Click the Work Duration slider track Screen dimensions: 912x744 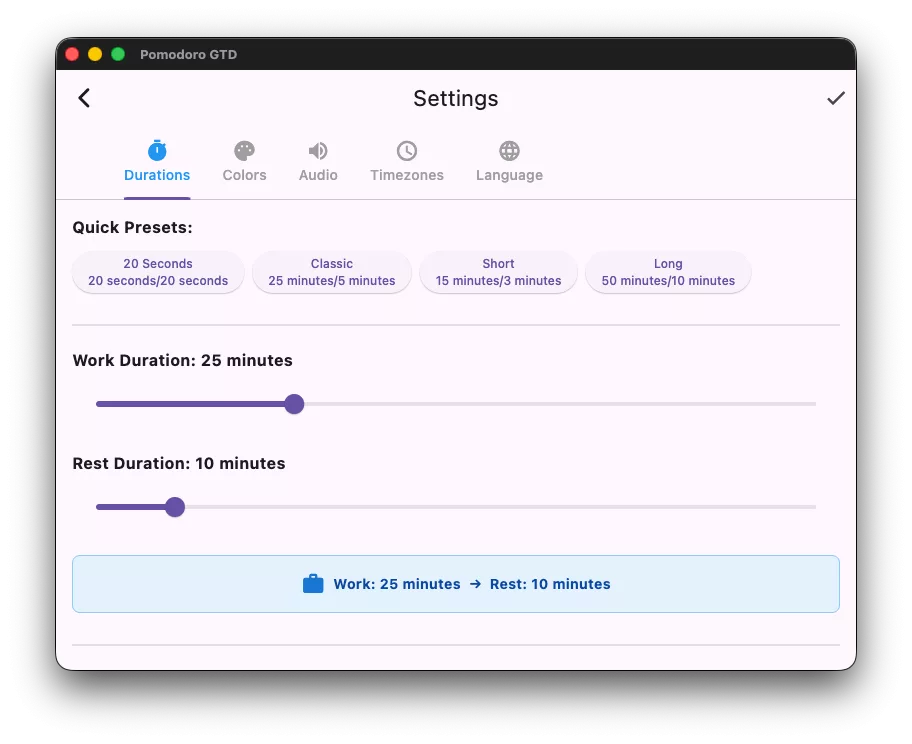click(456, 404)
